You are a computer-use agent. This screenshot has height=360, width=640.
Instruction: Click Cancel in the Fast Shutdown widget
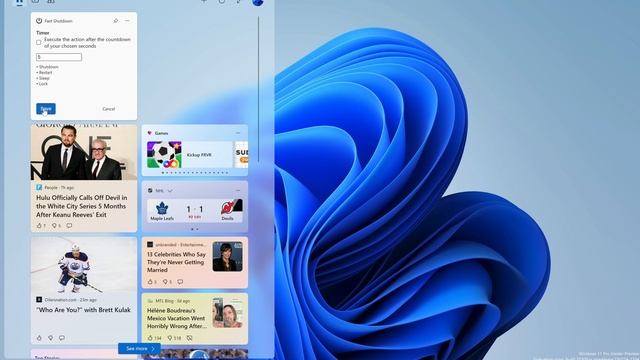(x=109, y=109)
